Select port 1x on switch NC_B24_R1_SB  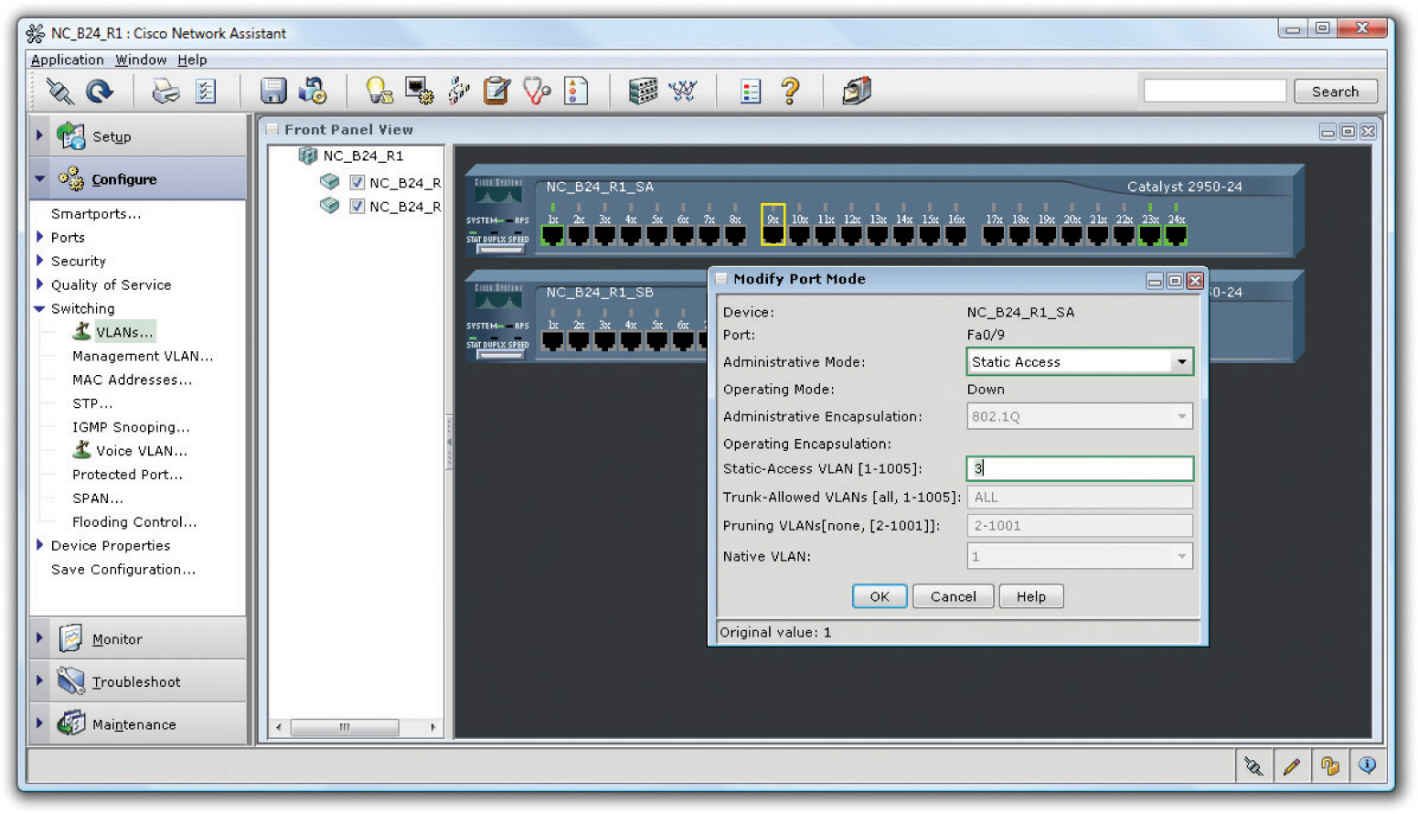(x=553, y=341)
